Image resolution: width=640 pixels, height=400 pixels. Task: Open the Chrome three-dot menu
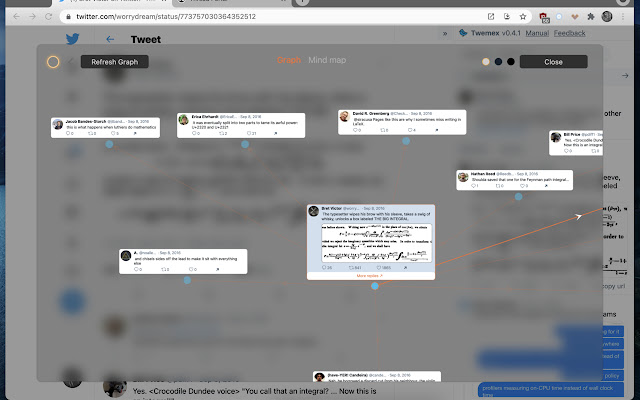pyautogui.click(x=623, y=16)
